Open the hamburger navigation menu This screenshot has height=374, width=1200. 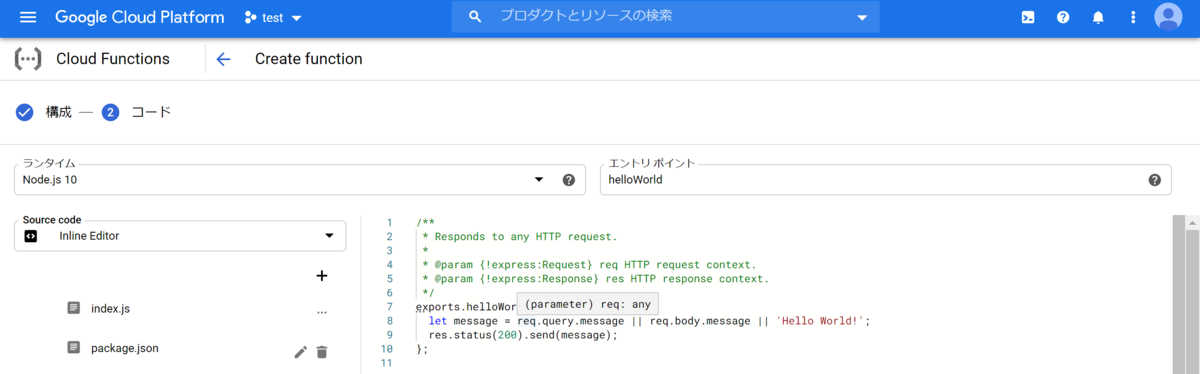coord(27,17)
